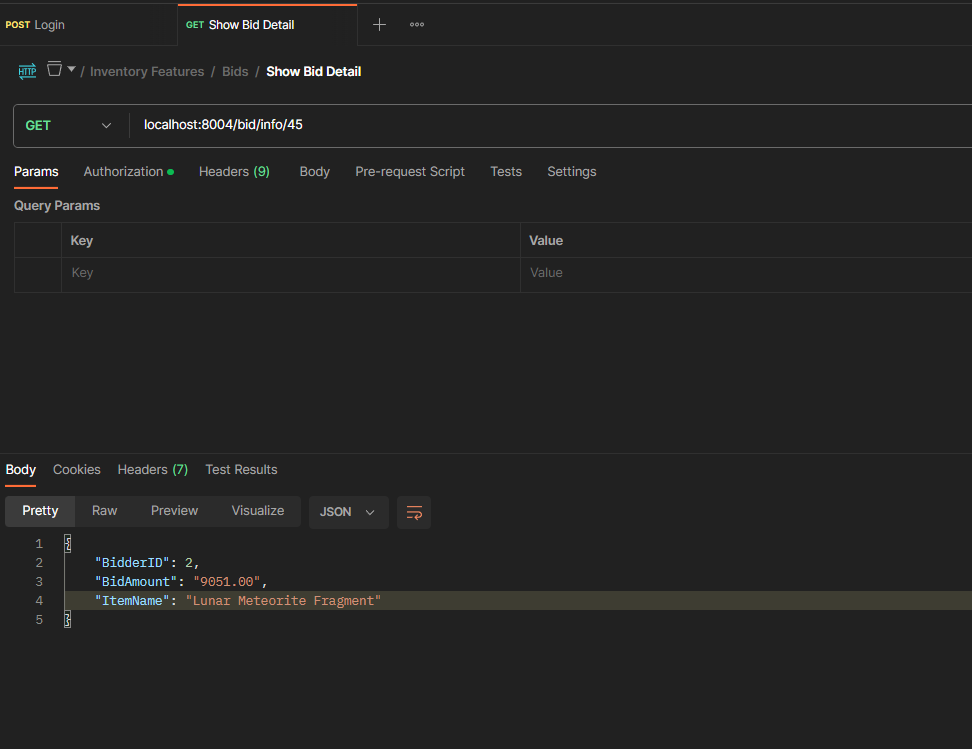
Task: Click the collection icon in the breadcrumb
Action: pos(54,70)
